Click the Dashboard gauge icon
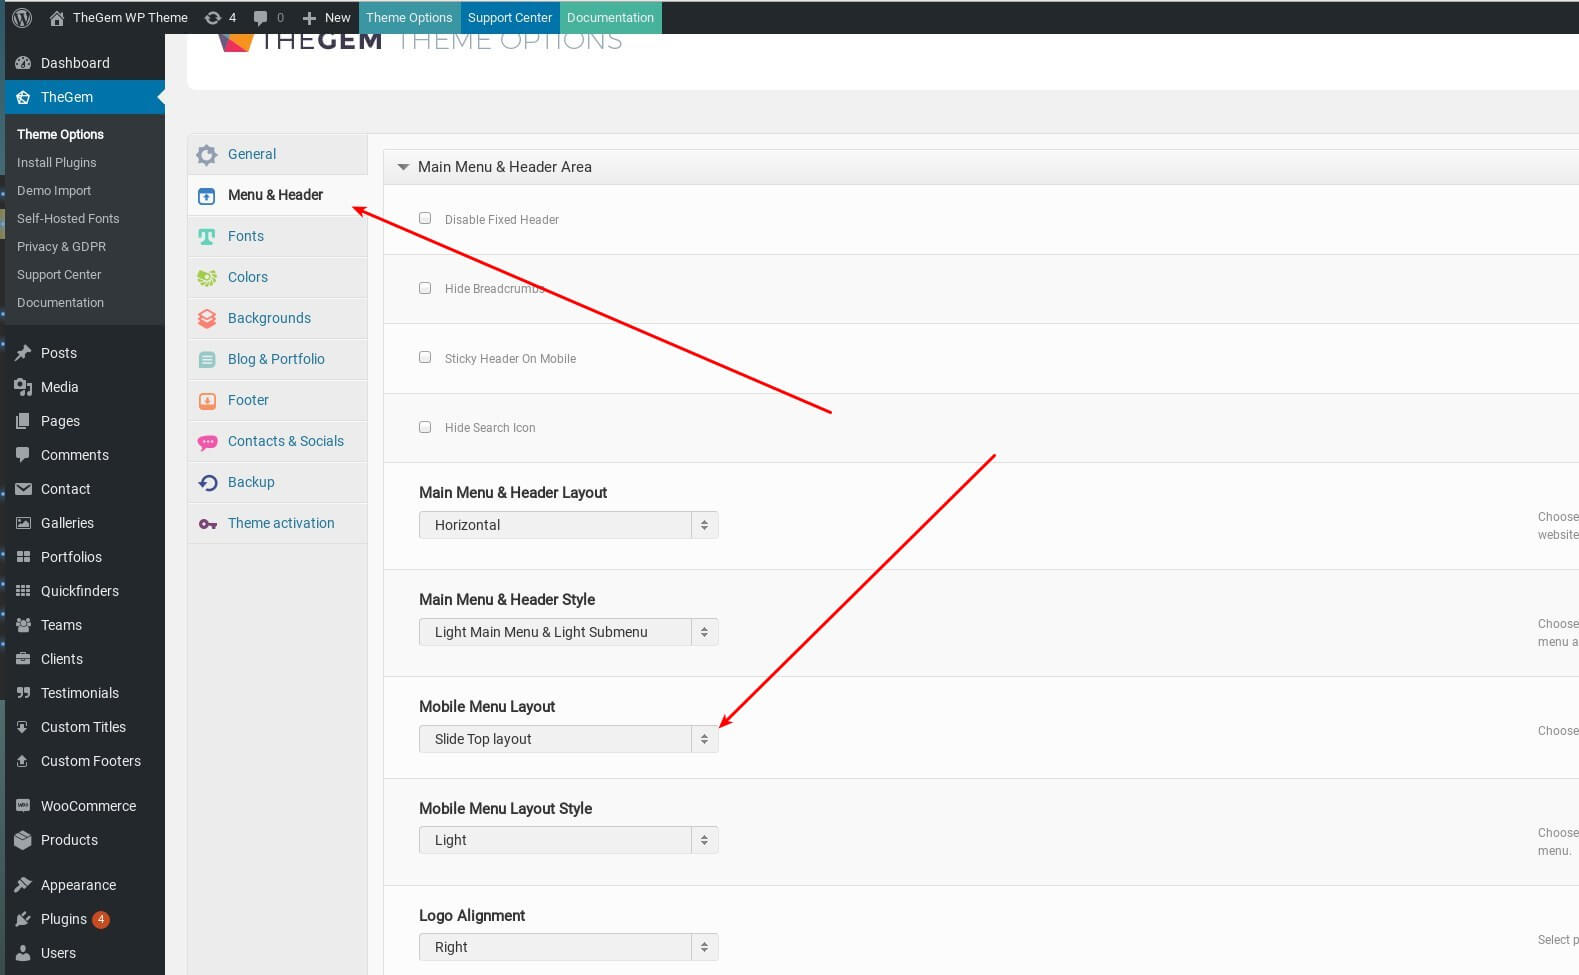1579x975 pixels. [23, 63]
